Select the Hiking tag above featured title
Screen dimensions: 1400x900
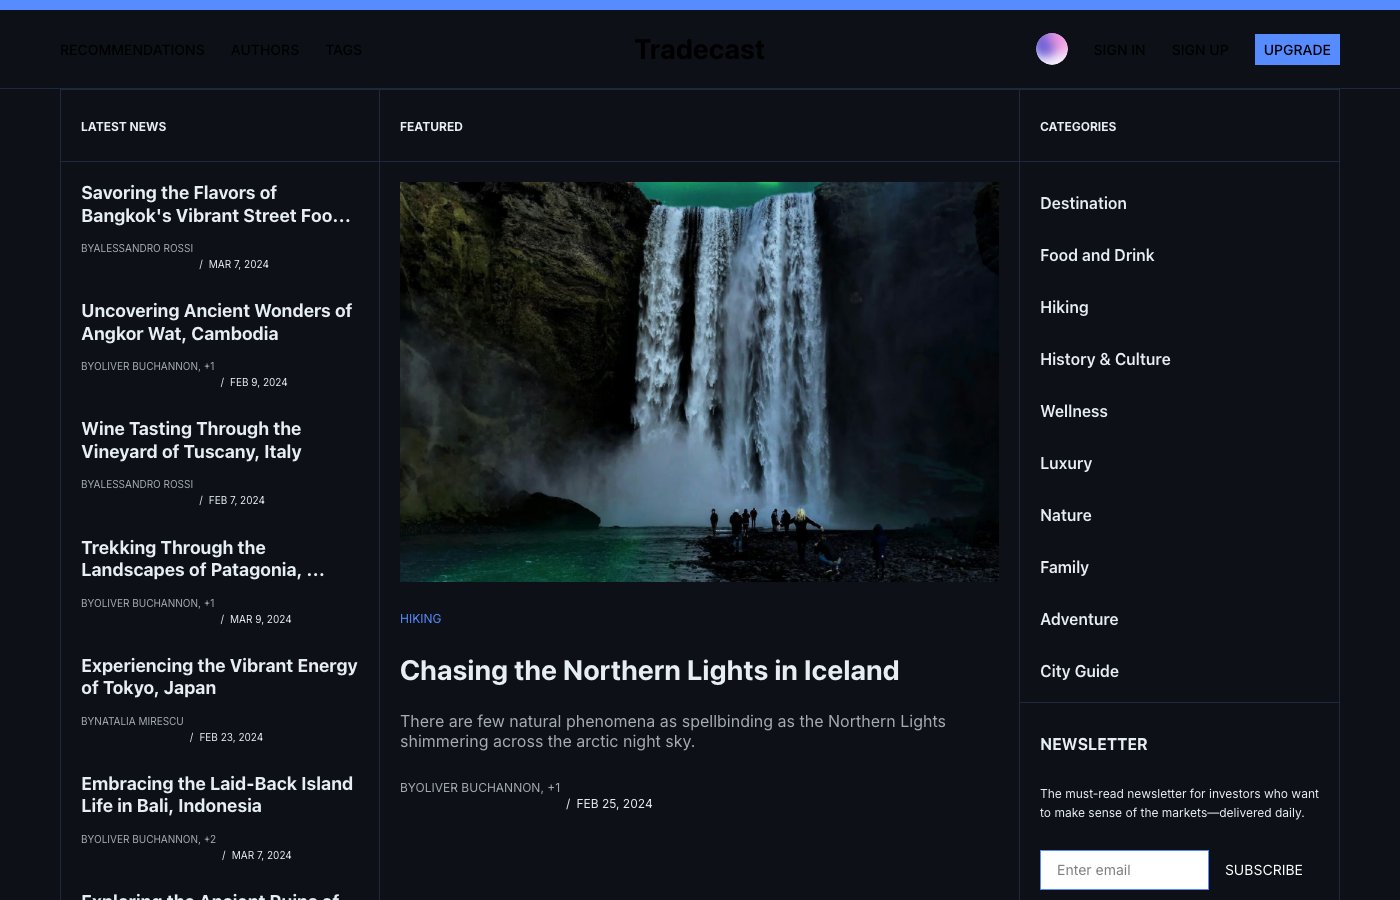click(420, 619)
